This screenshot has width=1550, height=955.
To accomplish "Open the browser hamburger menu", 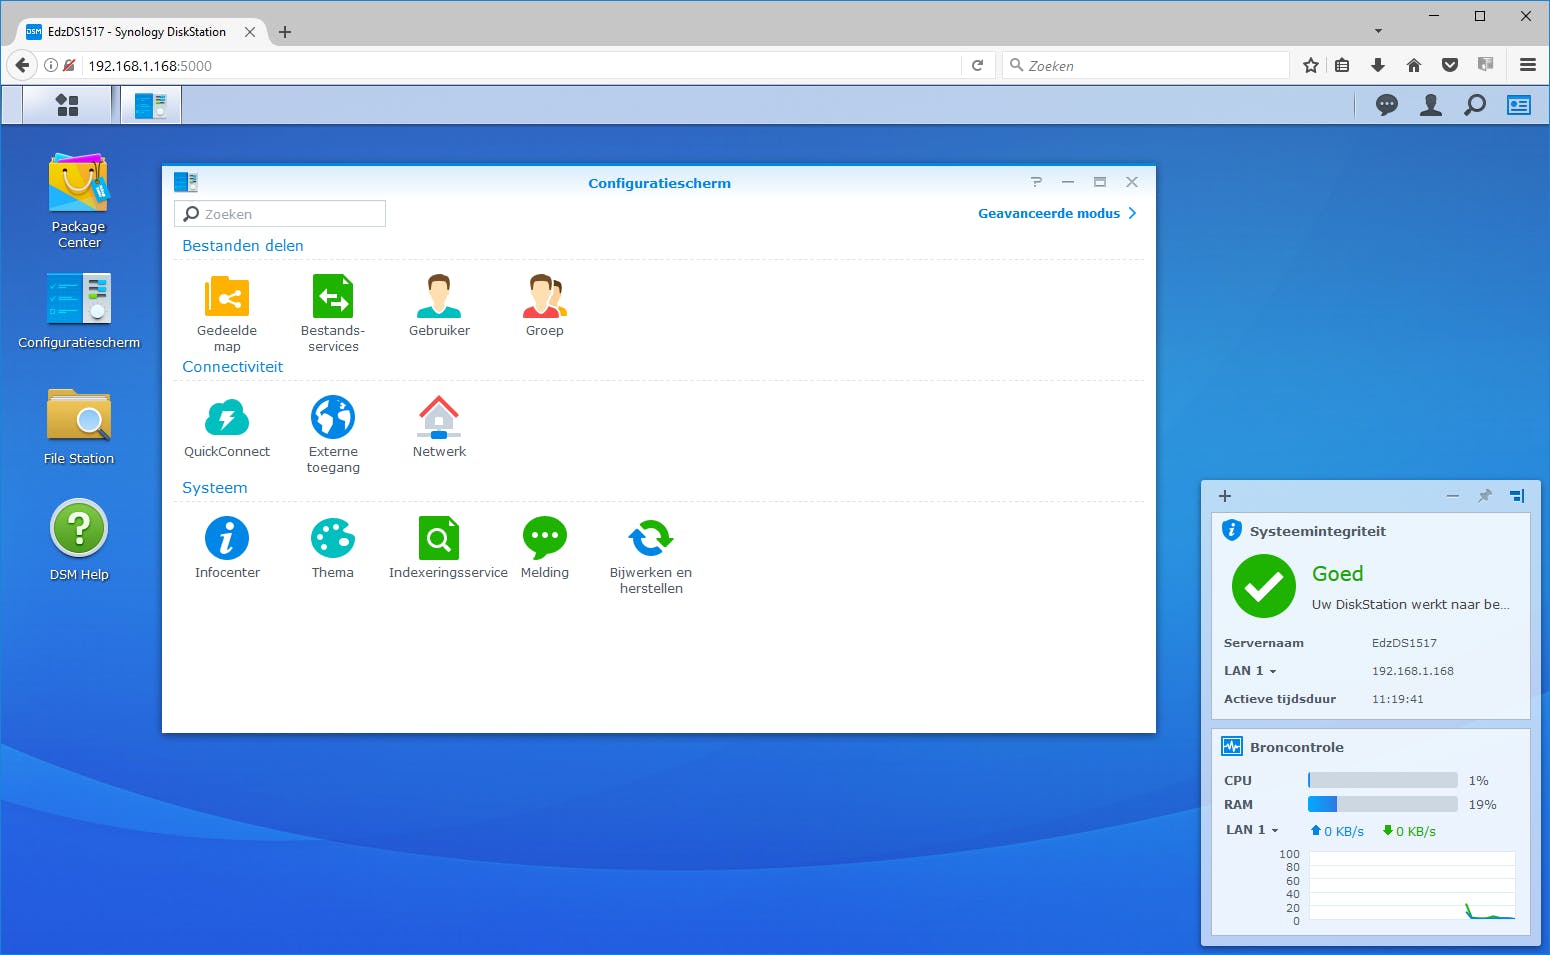I will [1528, 65].
